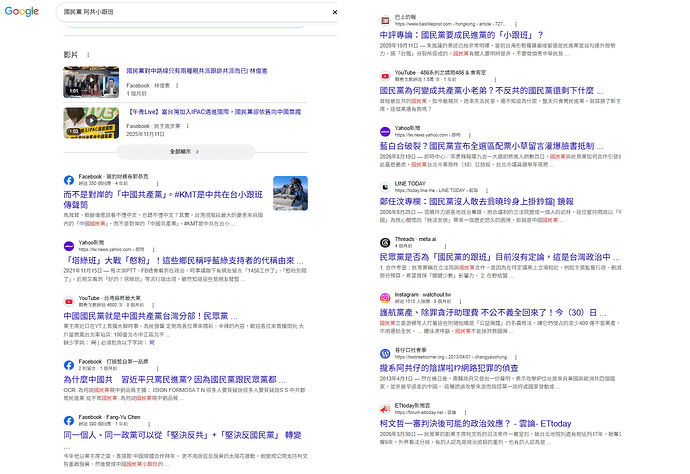The image size is (690, 474).
Task: Click YouTube favicon for 台灣麻將最大黨 result
Action: pyautogui.click(x=69, y=301)
